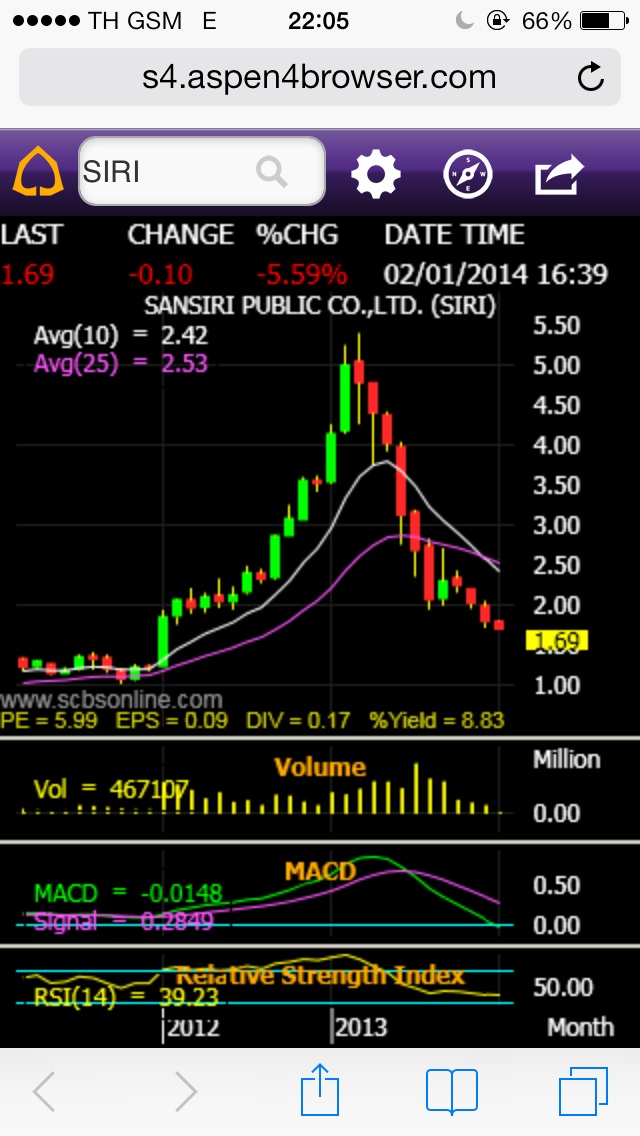Tap the magnifier search icon in symbol field
This screenshot has height=1136, width=640.
[272, 172]
